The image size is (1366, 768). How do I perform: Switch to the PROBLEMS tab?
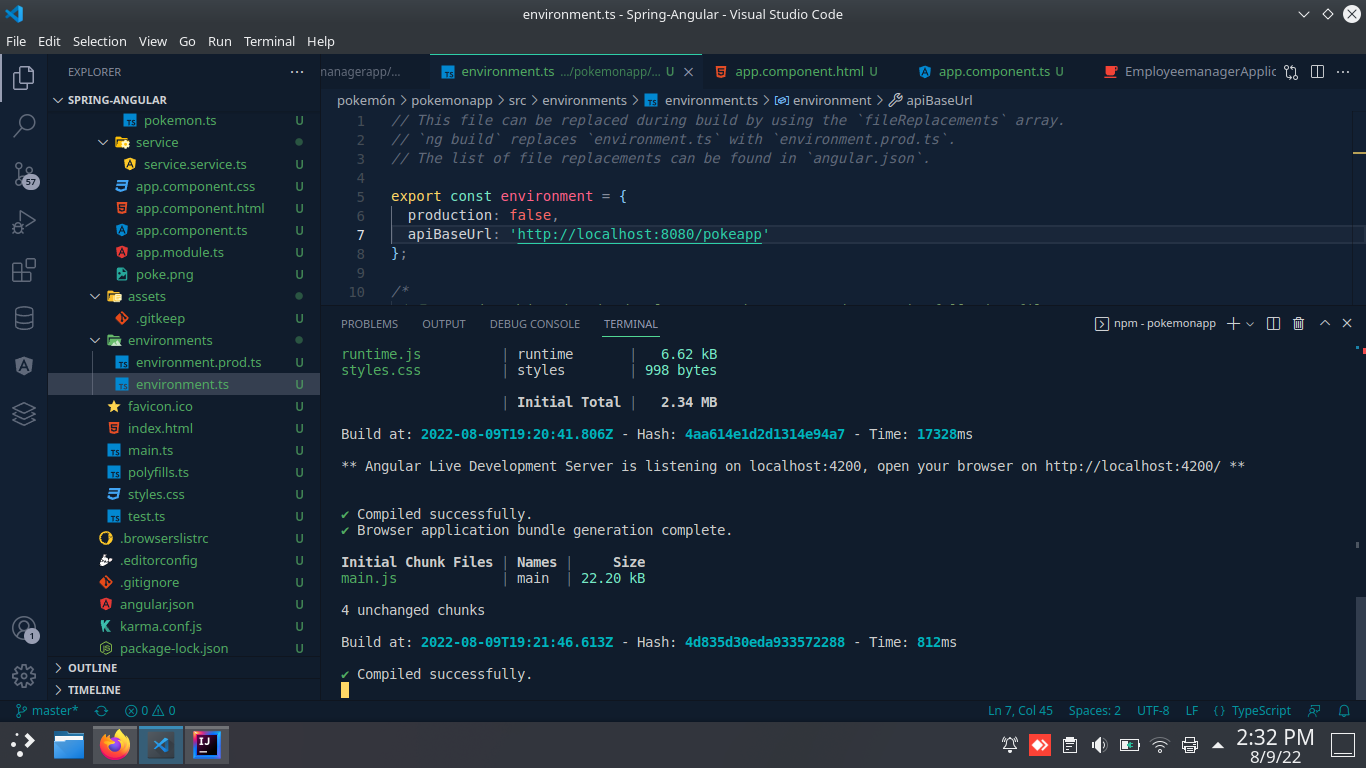tap(369, 323)
